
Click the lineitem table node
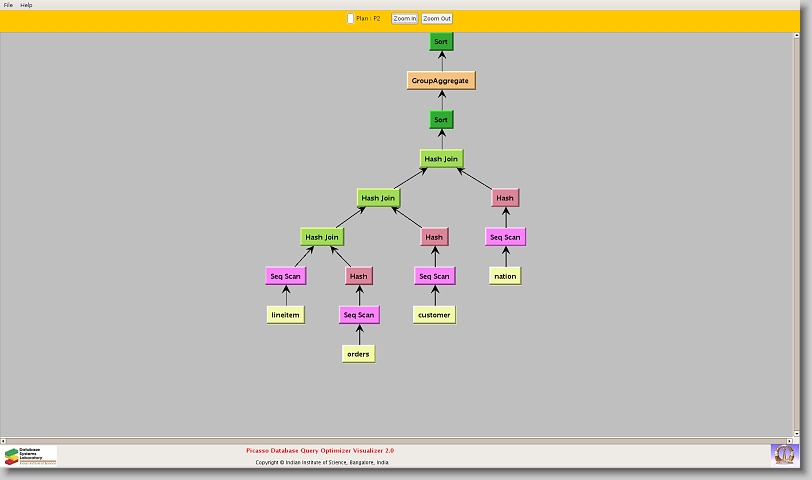tap(286, 314)
